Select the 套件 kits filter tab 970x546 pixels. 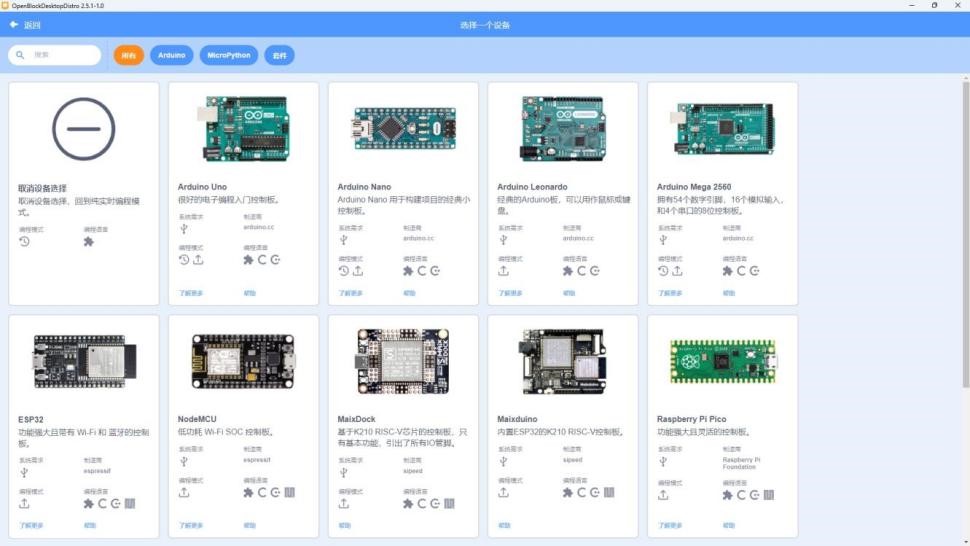[x=280, y=55]
